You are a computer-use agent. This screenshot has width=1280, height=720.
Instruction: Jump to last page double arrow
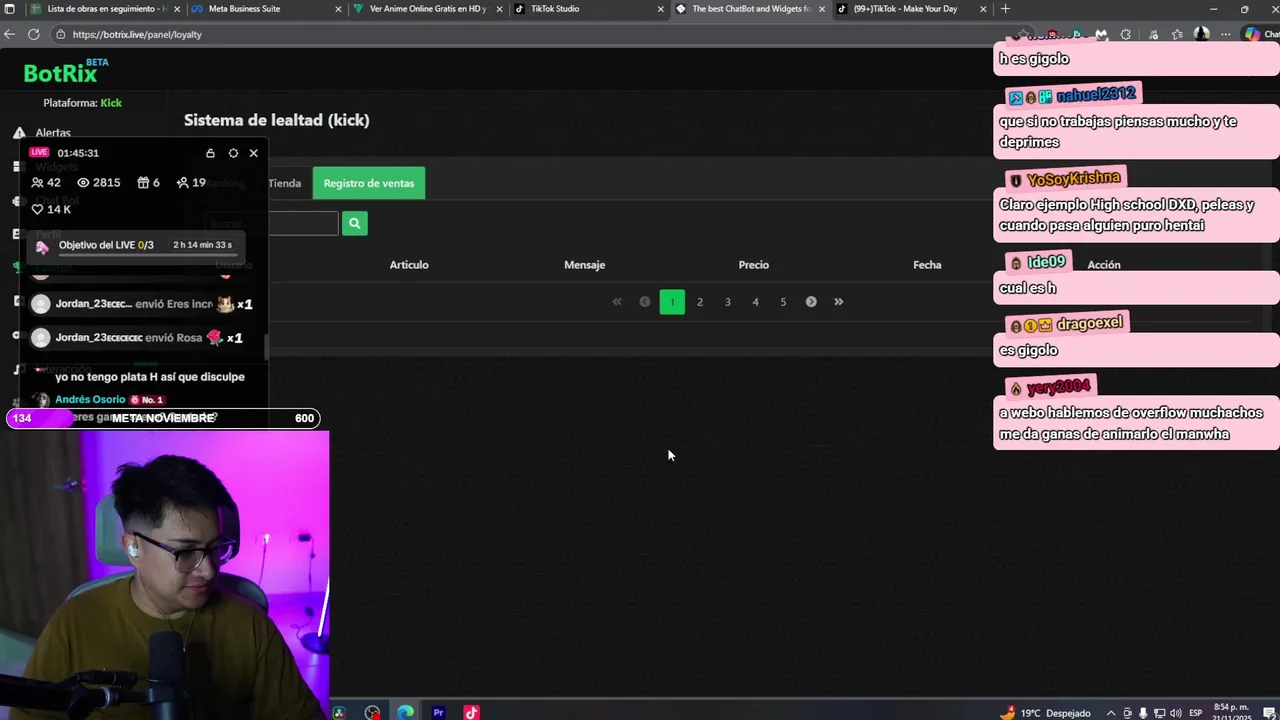click(838, 302)
